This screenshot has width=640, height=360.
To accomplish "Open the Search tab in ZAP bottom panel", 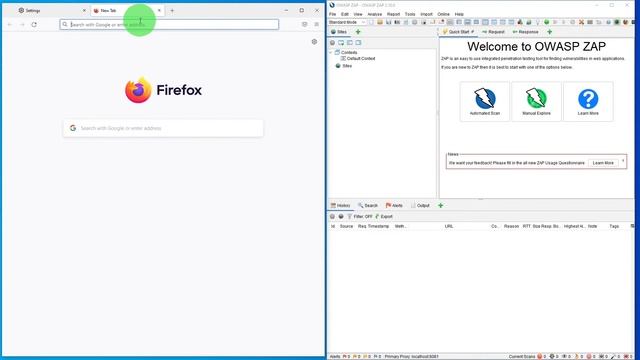I will pos(368,206).
